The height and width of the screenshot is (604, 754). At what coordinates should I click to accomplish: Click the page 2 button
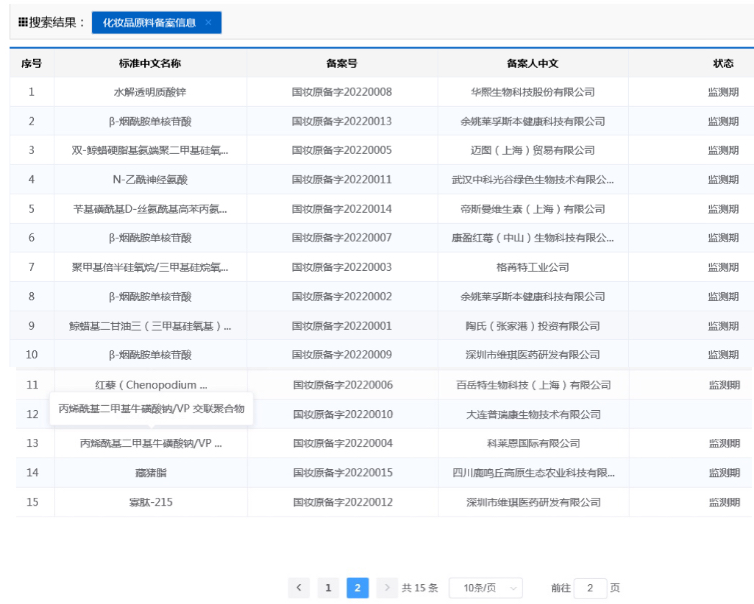coord(357,588)
